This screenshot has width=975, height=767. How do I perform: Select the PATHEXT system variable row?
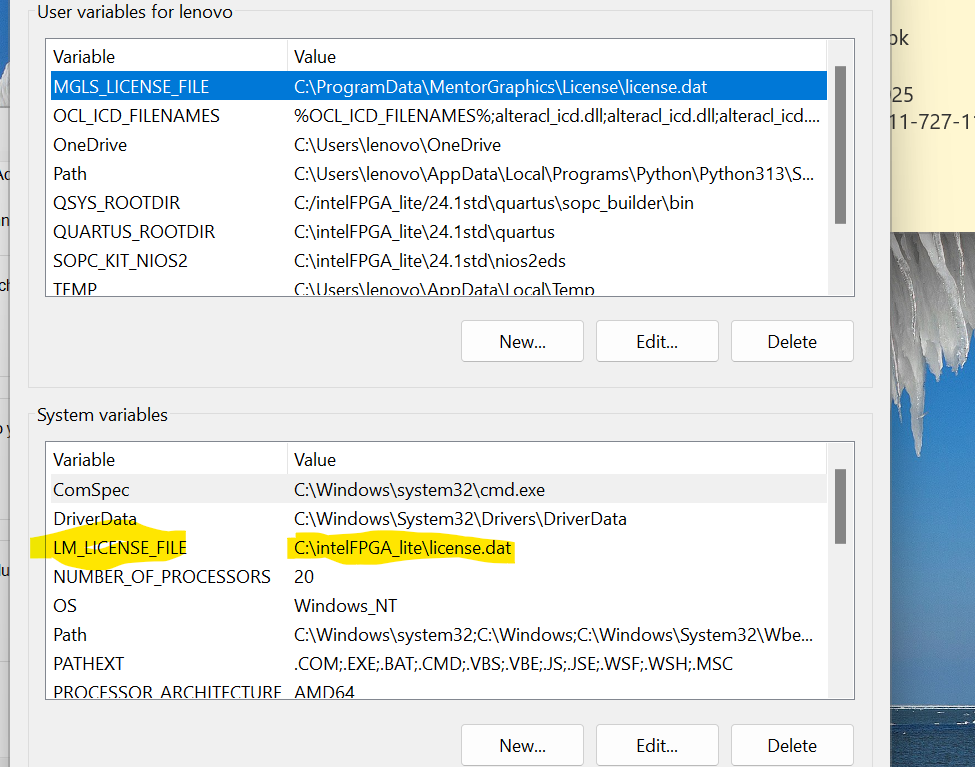click(x=88, y=663)
